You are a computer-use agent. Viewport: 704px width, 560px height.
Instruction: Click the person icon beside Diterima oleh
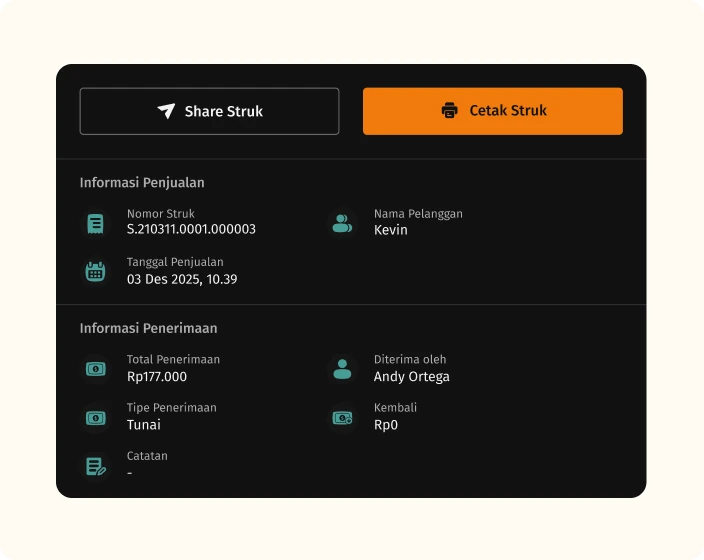342,369
